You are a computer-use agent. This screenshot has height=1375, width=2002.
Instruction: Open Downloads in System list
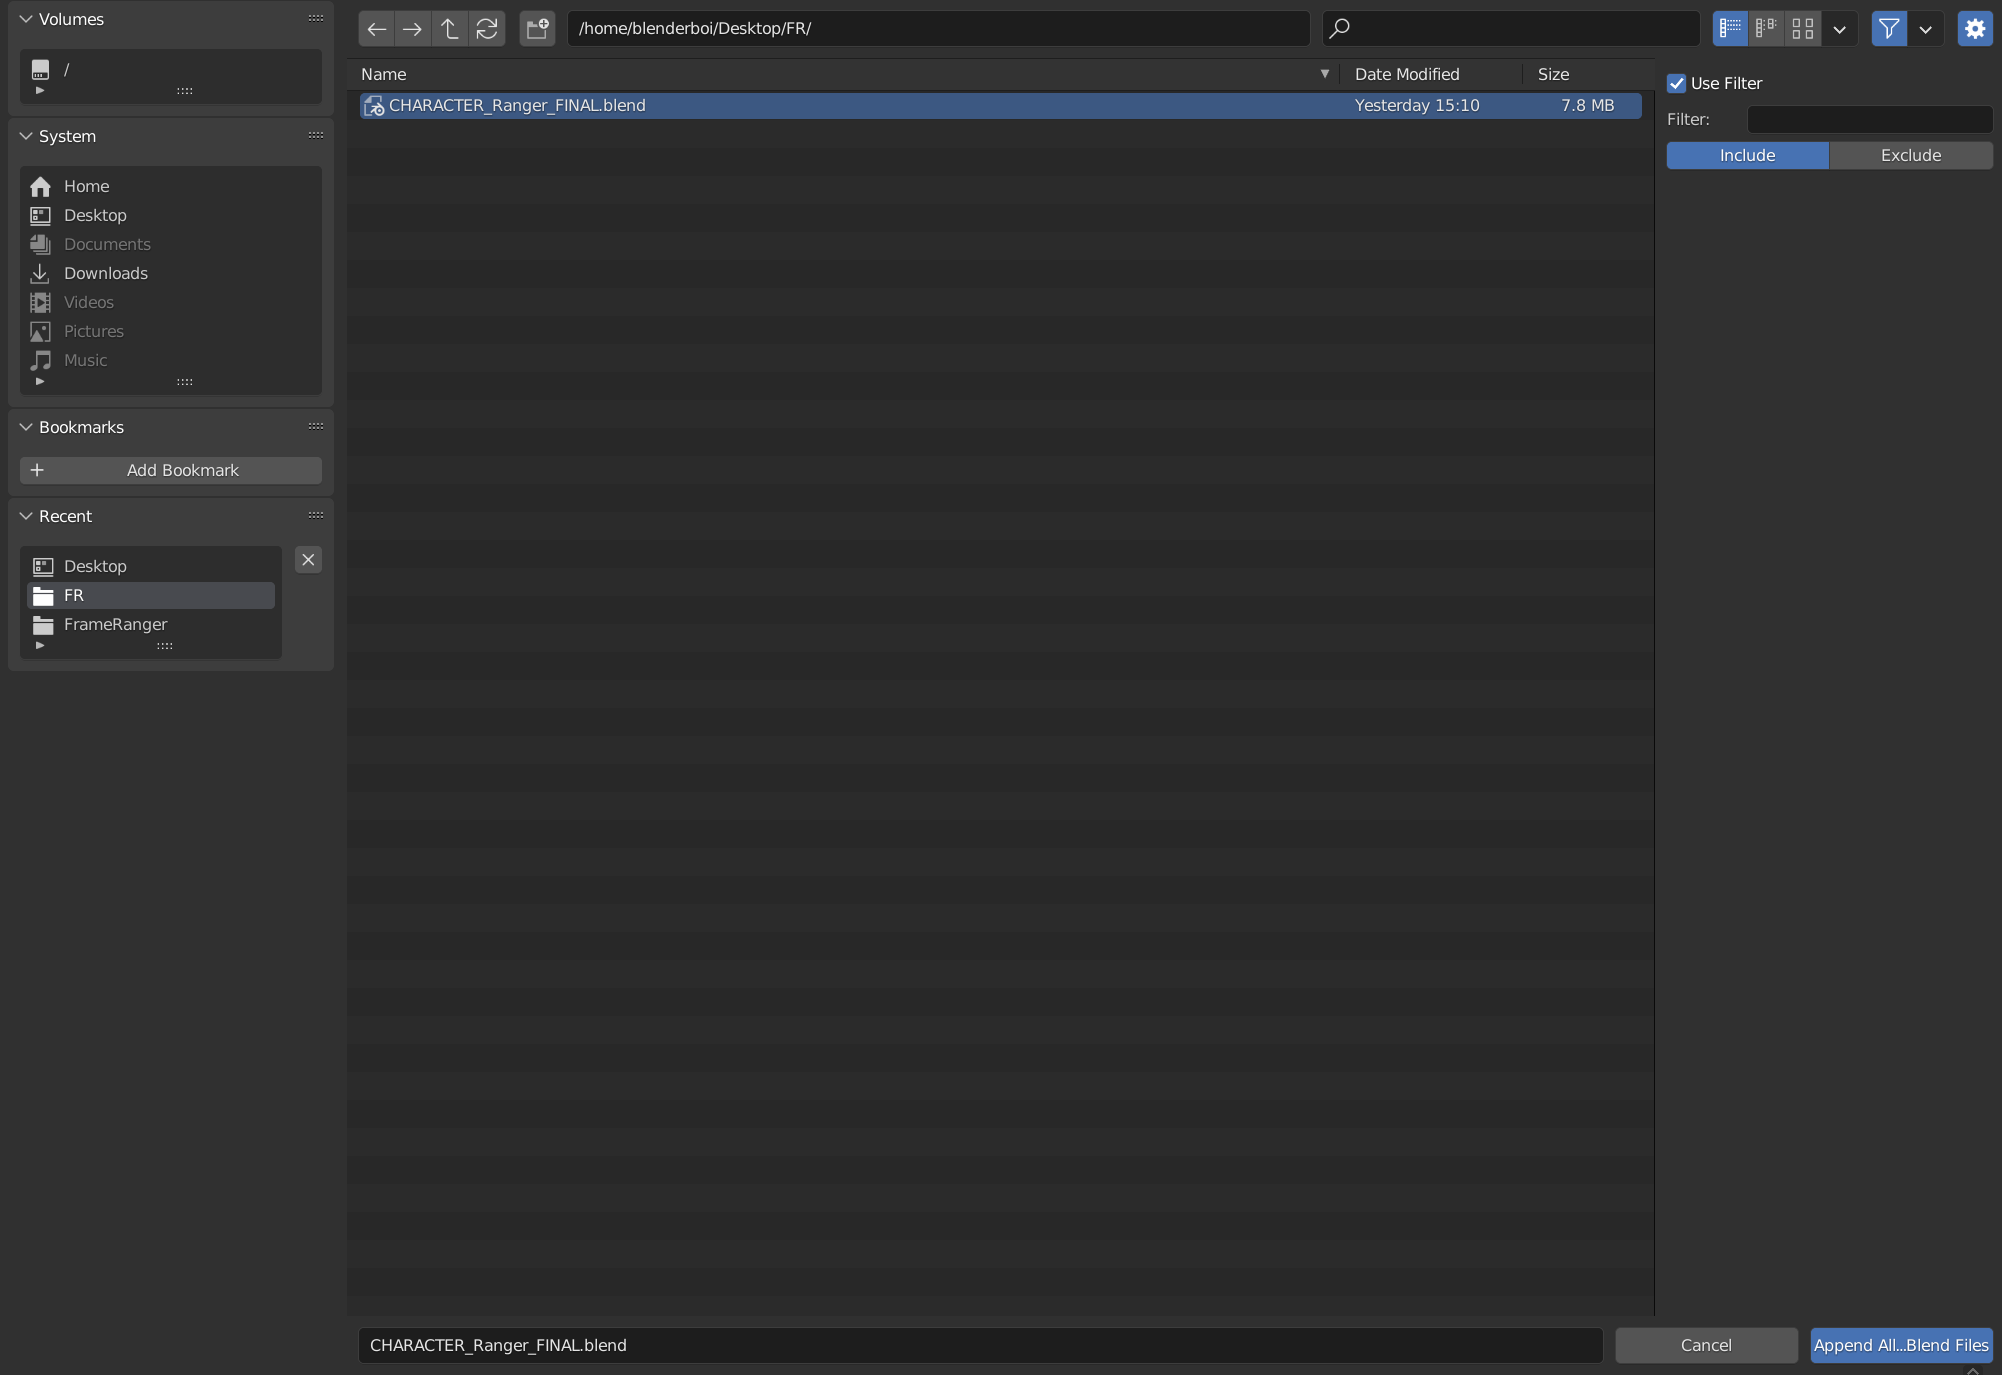coord(171,273)
